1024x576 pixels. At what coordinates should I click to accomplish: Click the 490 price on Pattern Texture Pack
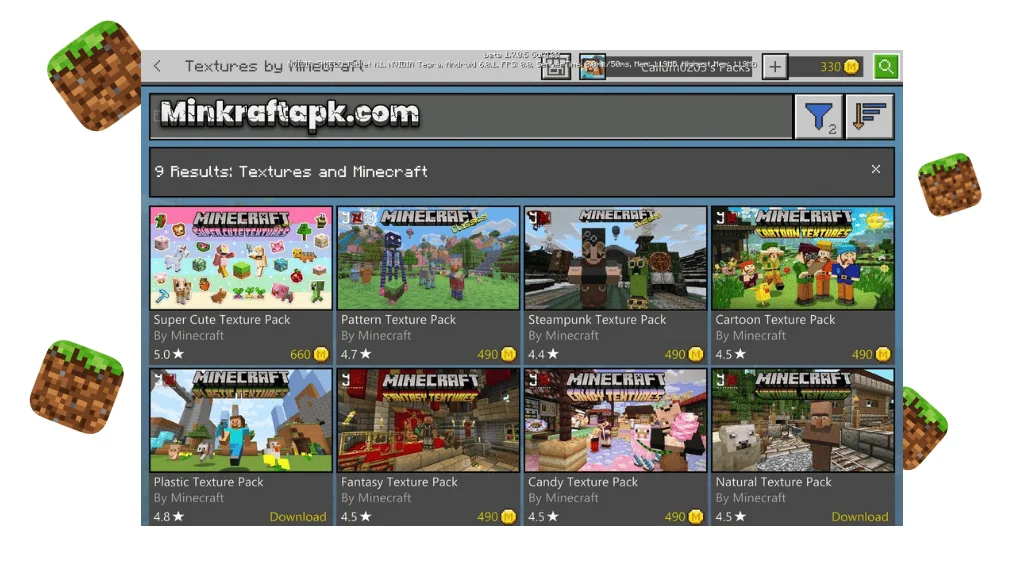(x=496, y=354)
